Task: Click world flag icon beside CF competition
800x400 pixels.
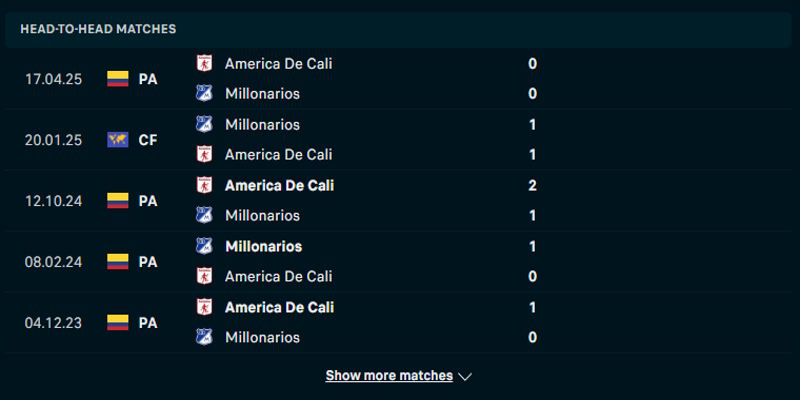Action: [x=118, y=140]
